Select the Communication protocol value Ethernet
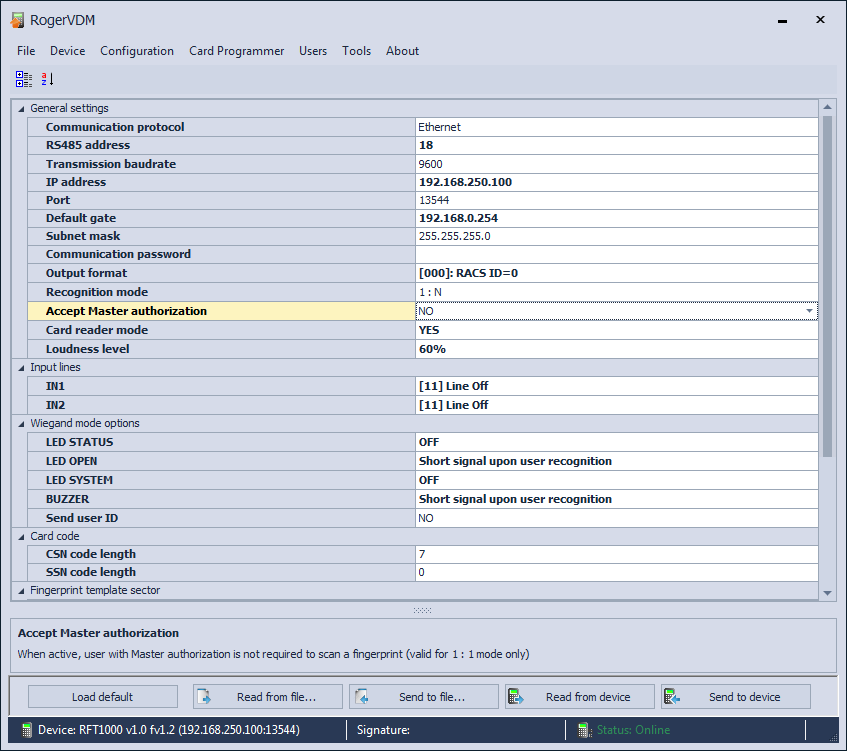This screenshot has height=751, width=847. pyautogui.click(x=617, y=127)
